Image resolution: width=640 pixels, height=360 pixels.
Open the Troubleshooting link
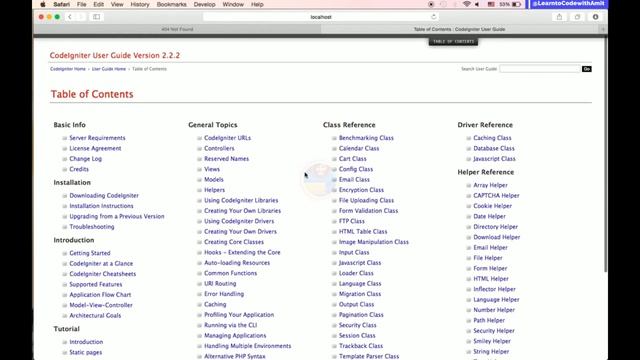point(92,227)
